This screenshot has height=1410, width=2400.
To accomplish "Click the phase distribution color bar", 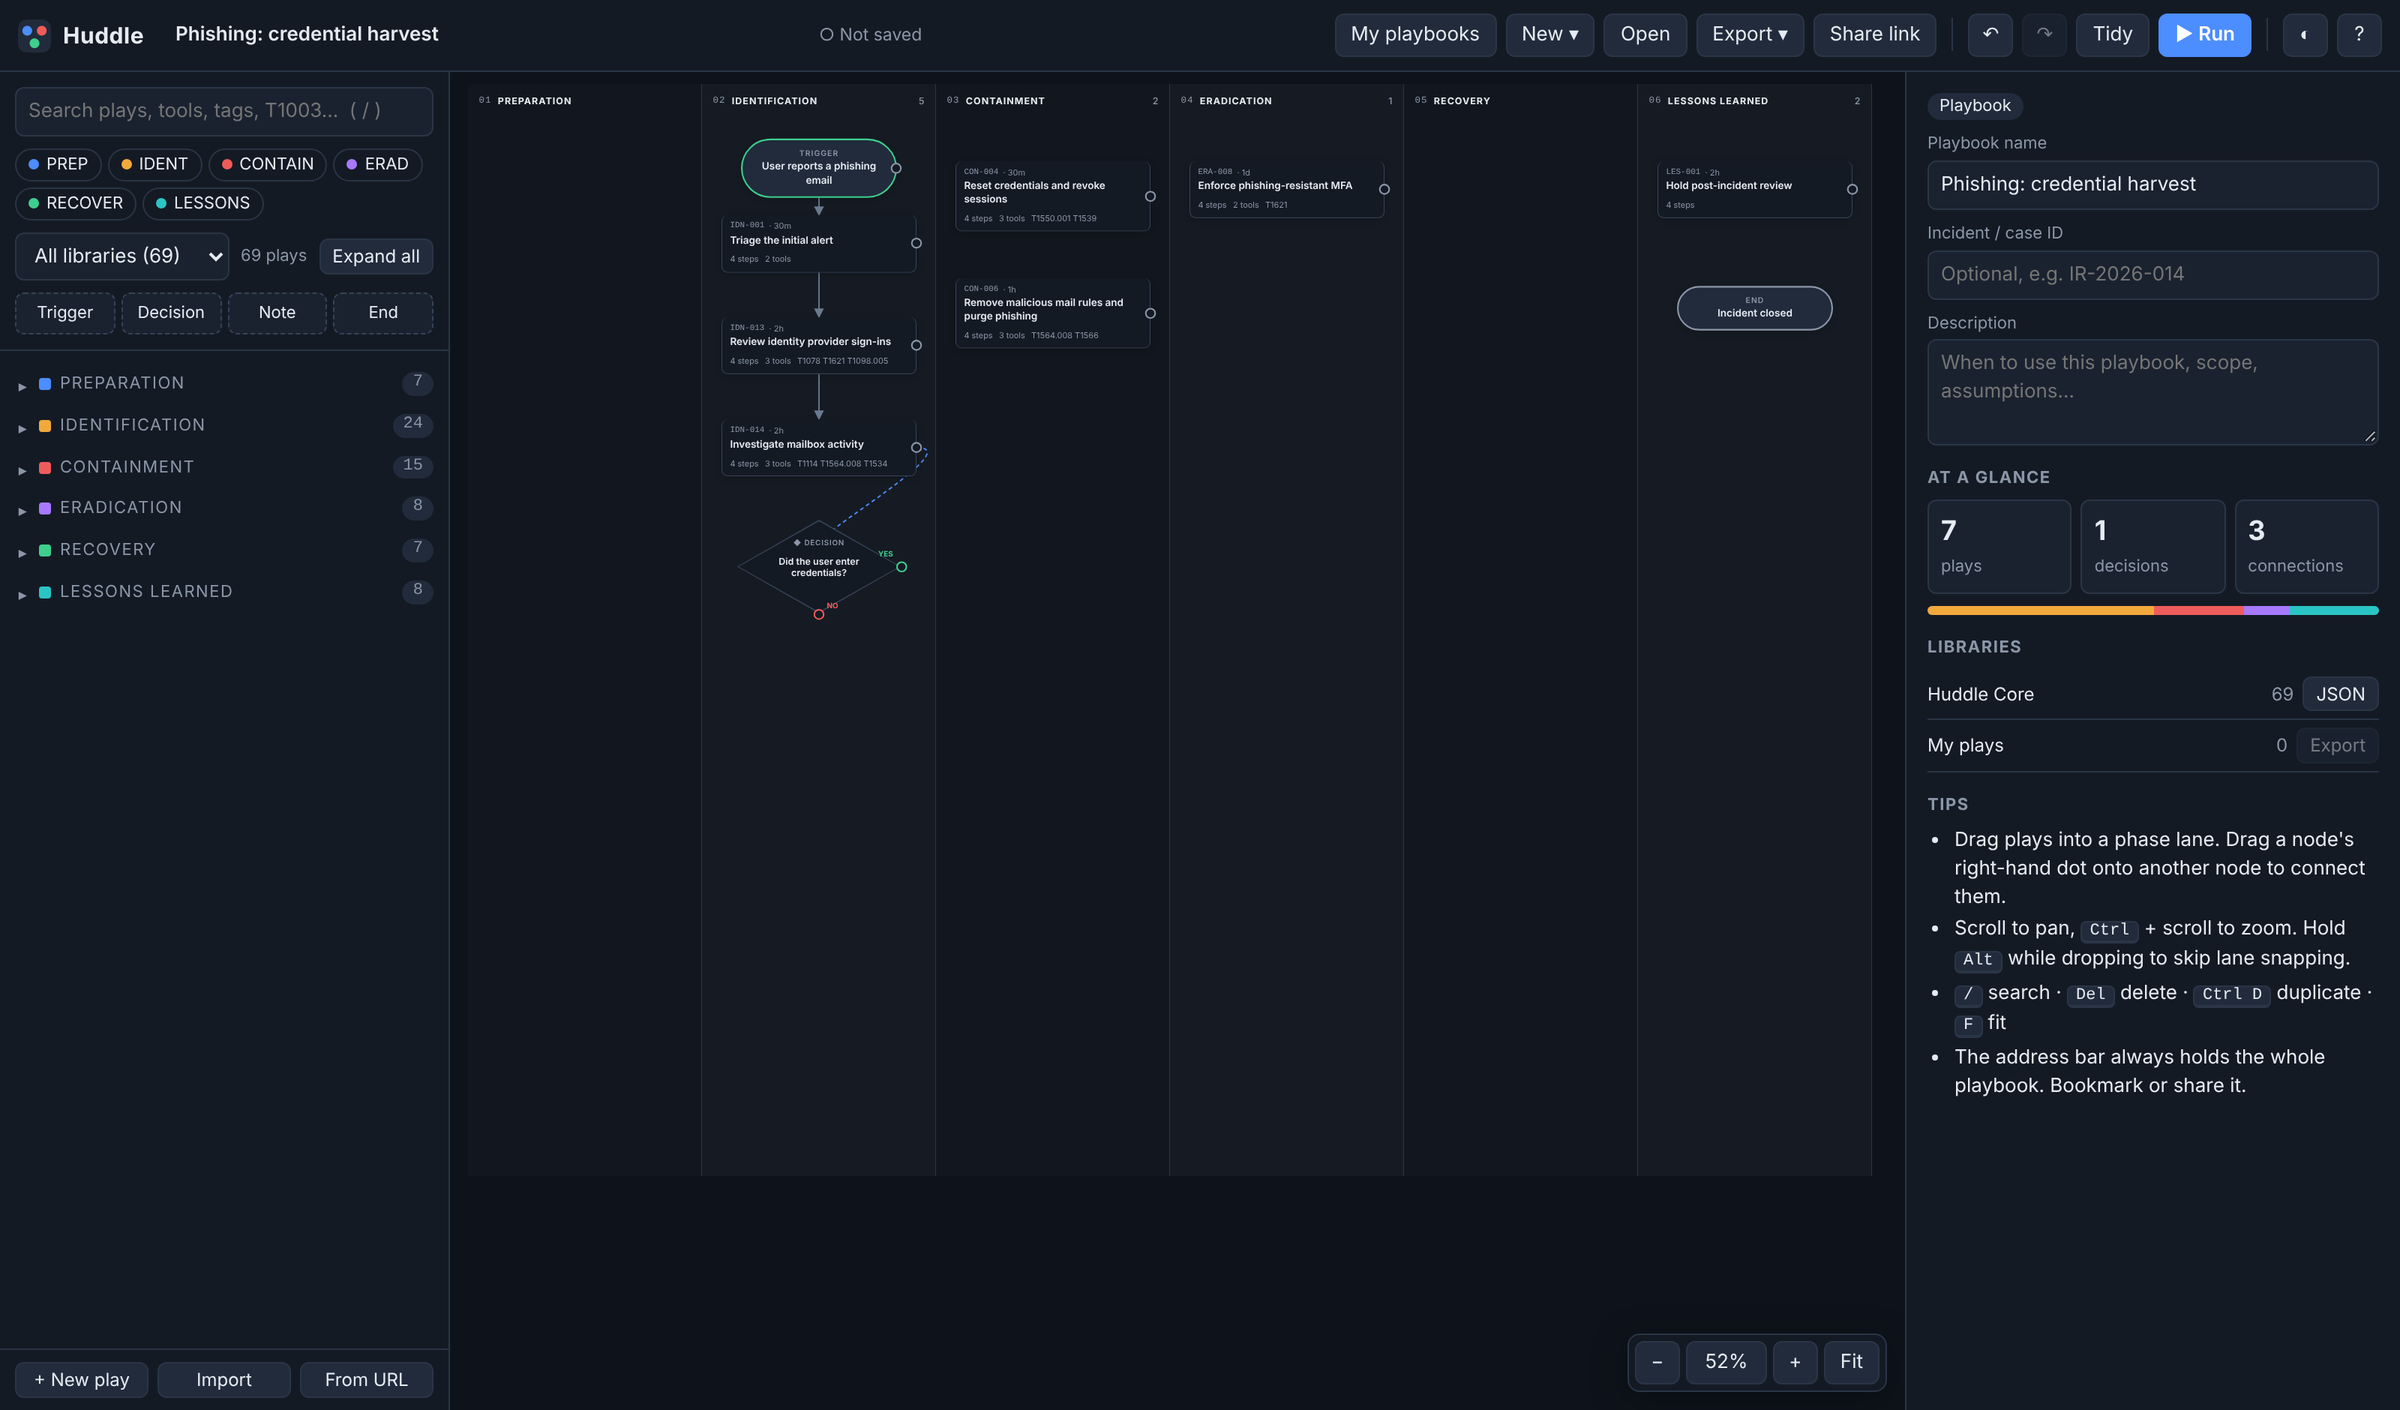I will (x=2152, y=610).
